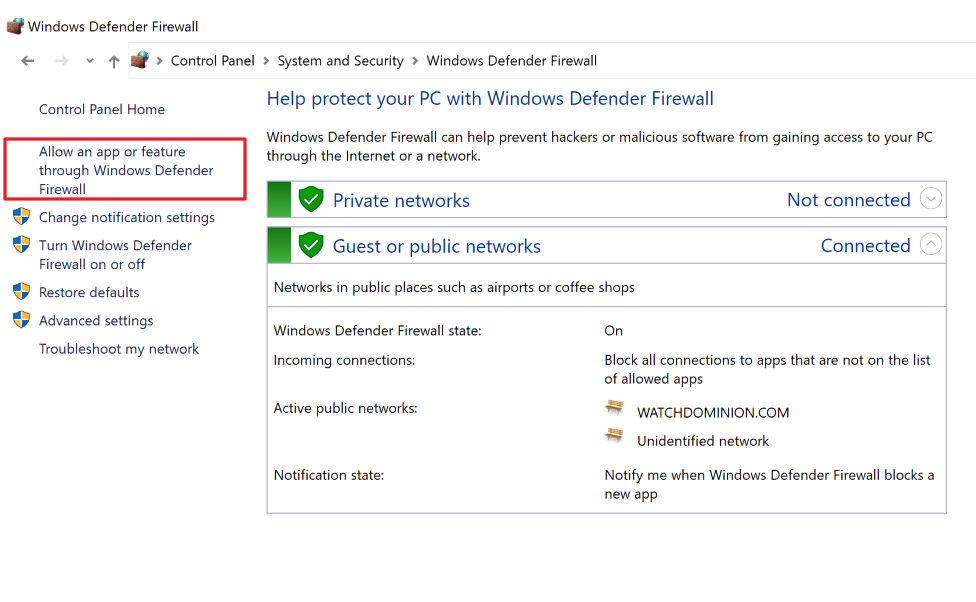
Task: Click the shield icon beside Advanced settings
Action: [x=21, y=320]
